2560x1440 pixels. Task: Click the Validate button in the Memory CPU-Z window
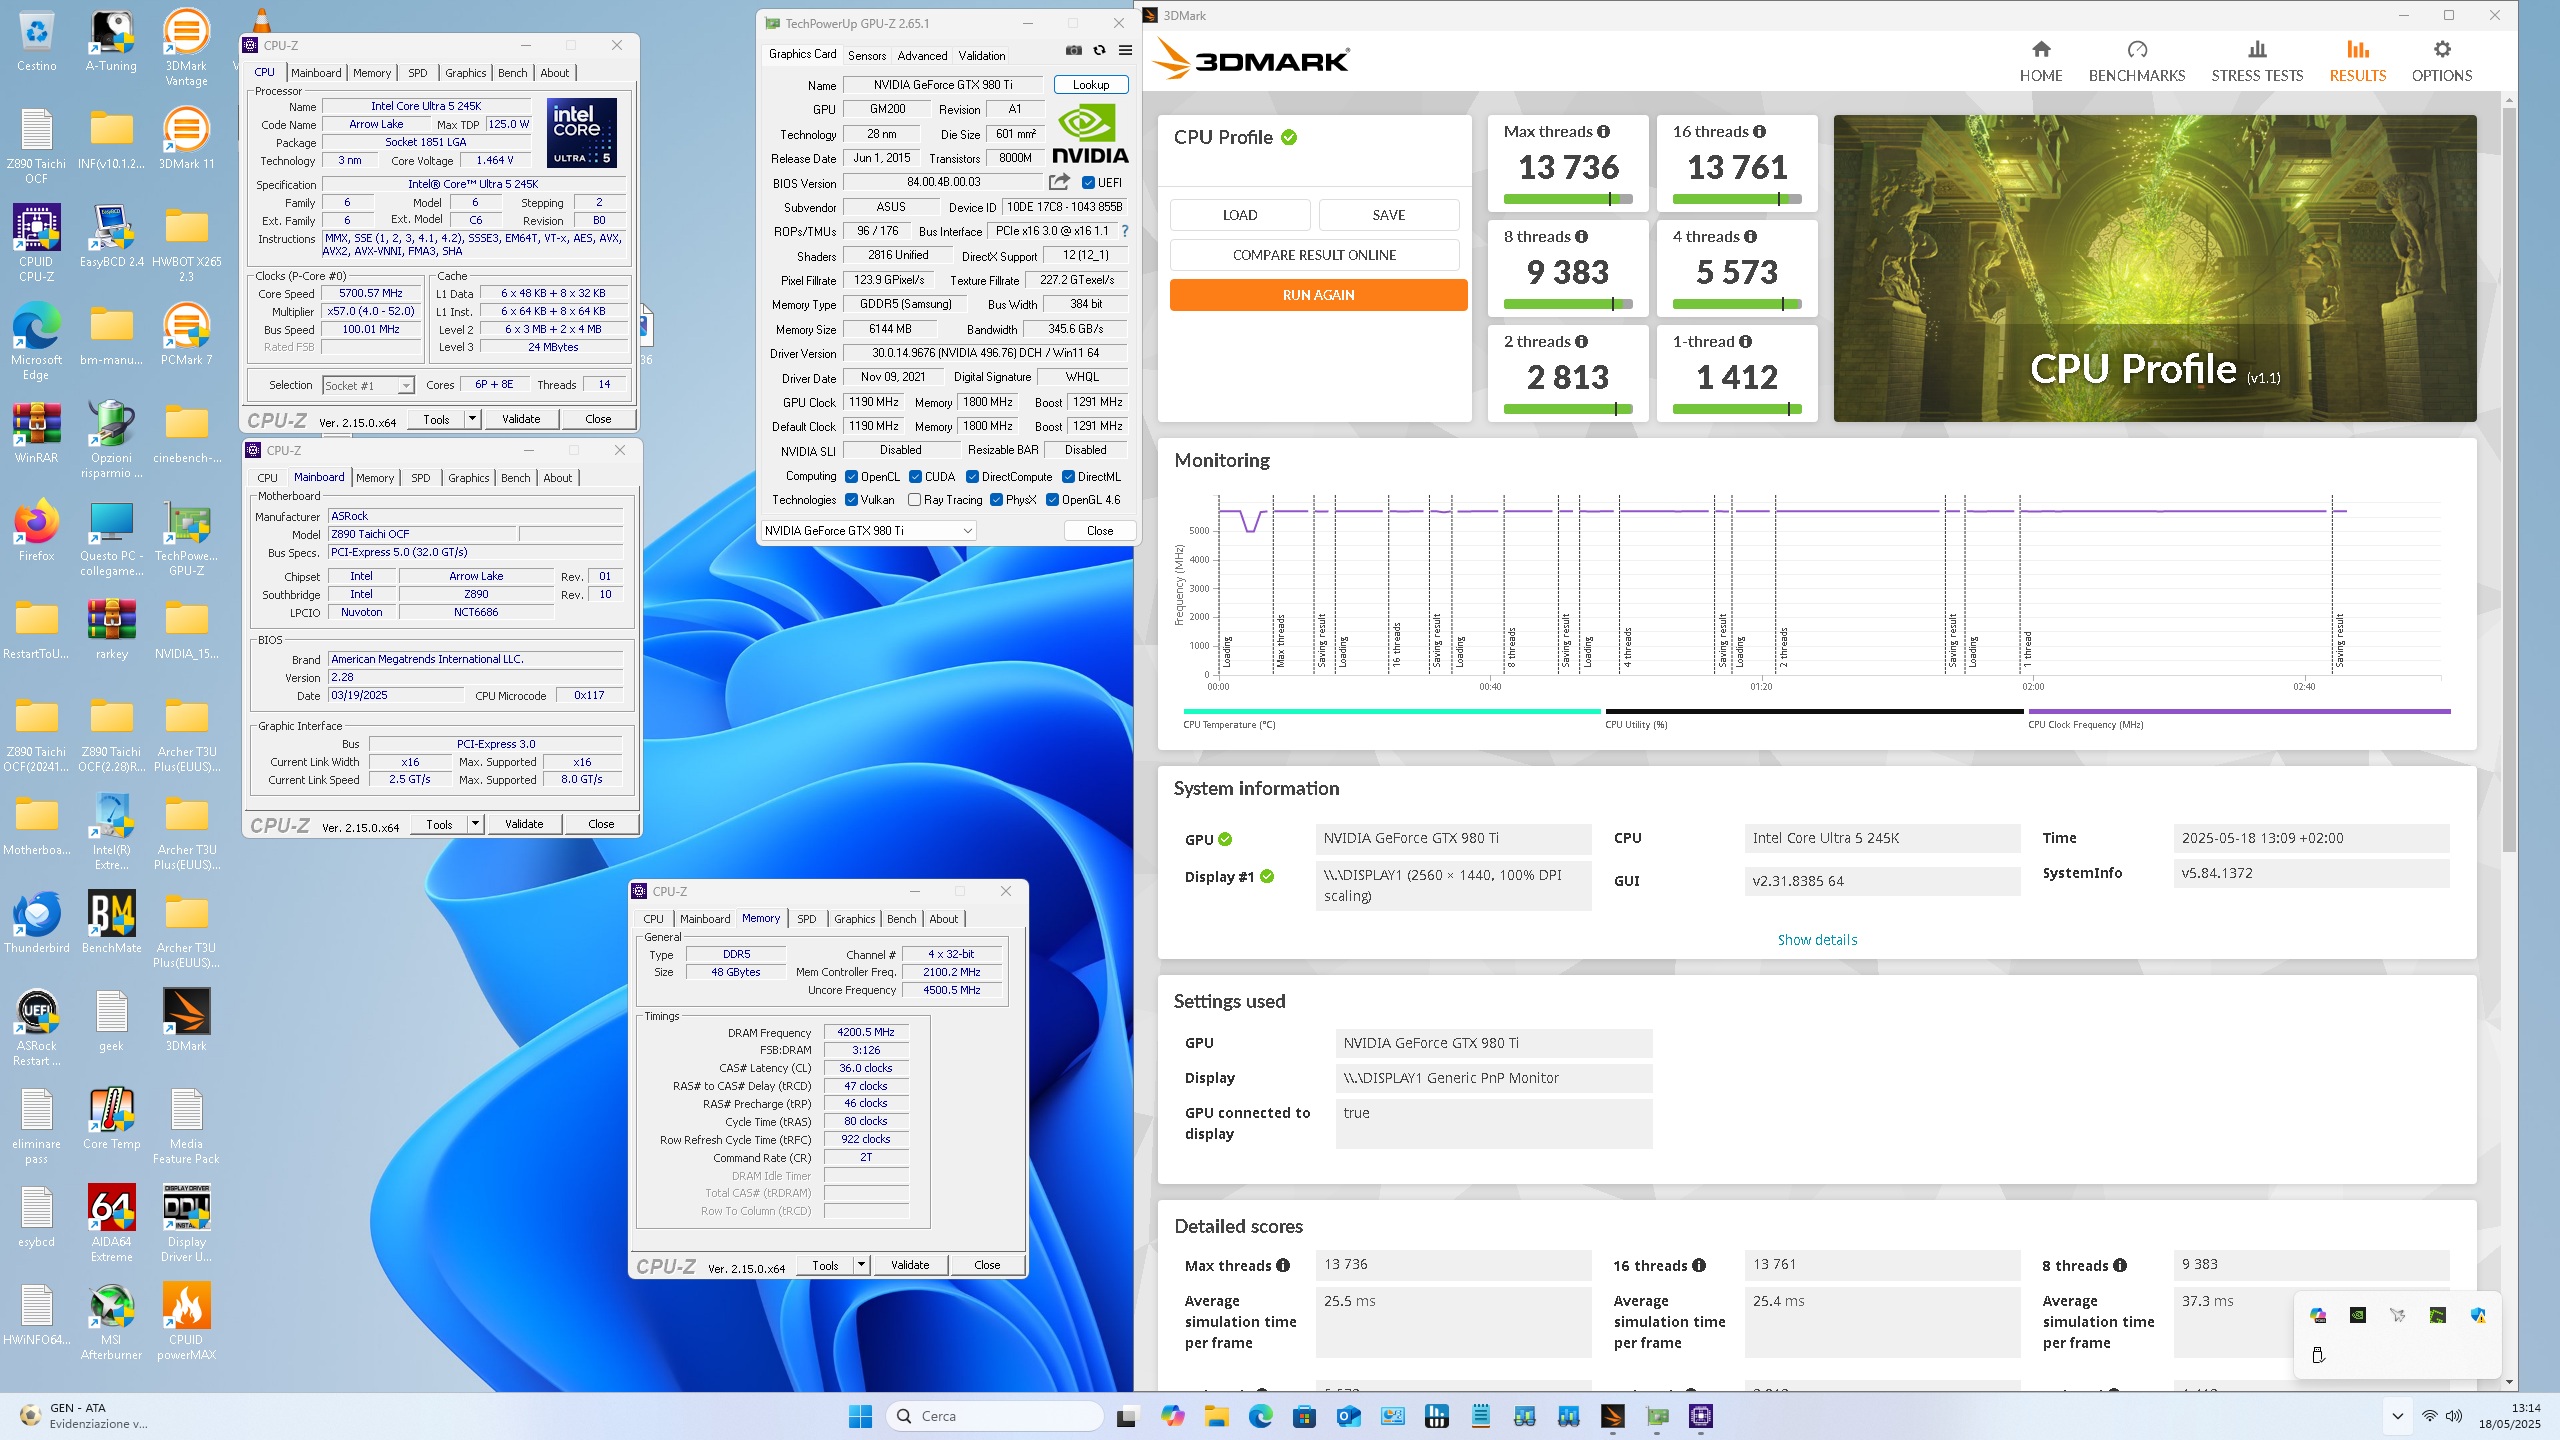click(x=910, y=1265)
